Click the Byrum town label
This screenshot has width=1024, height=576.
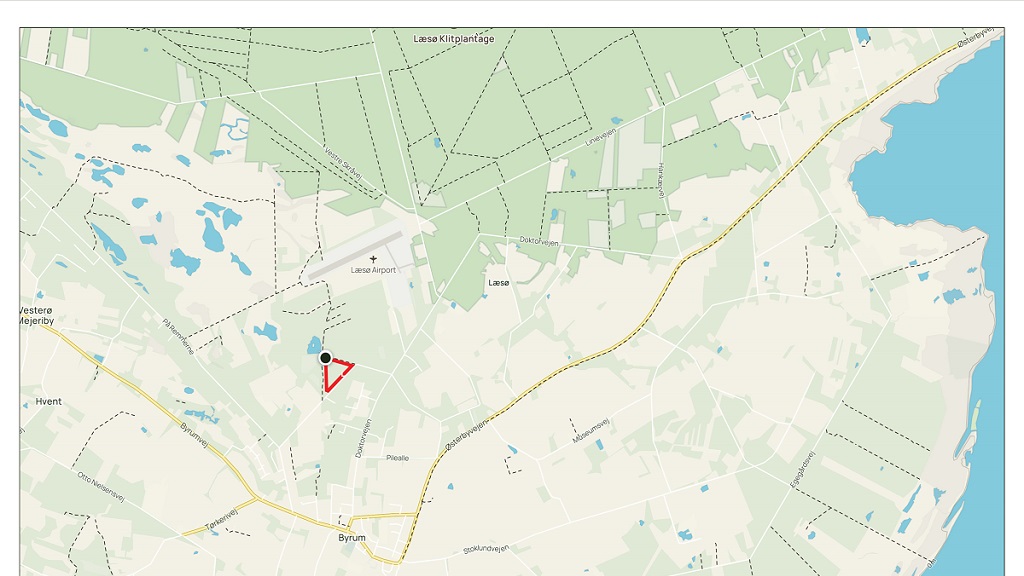pyautogui.click(x=352, y=538)
